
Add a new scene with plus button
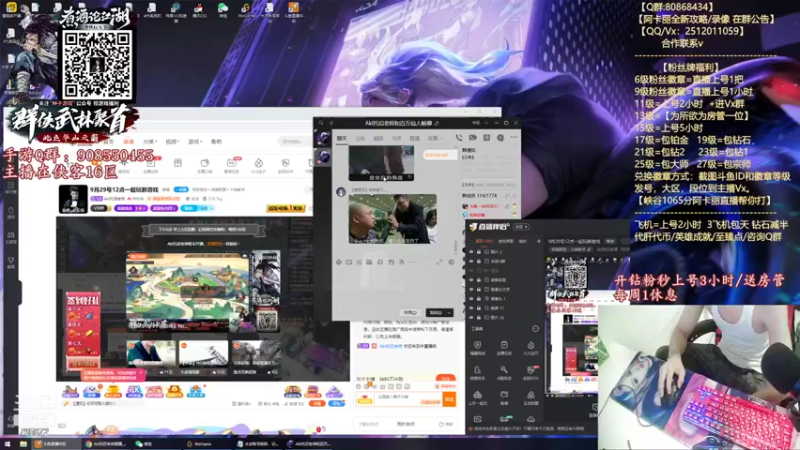539,241
